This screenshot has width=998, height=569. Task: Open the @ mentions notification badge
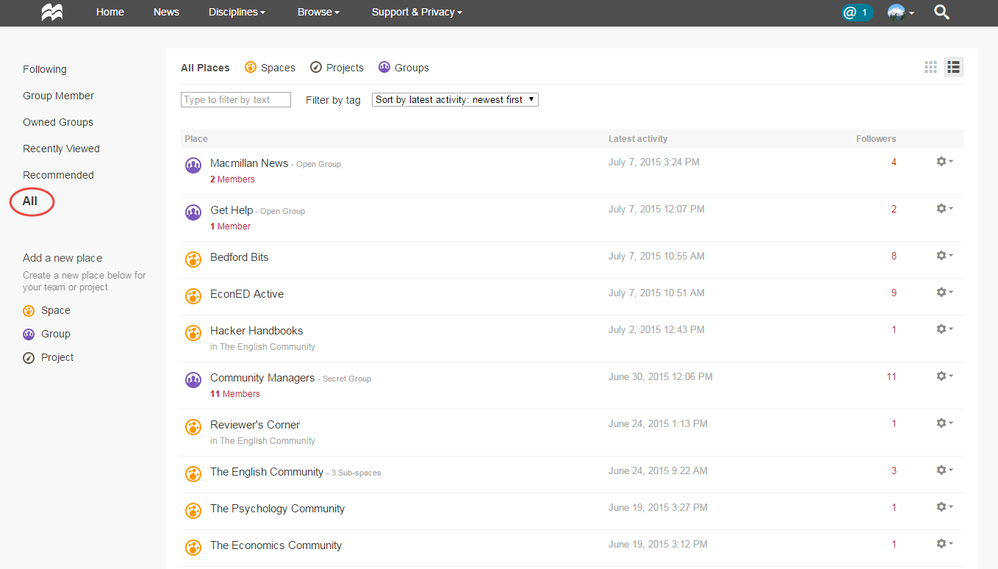pos(857,12)
